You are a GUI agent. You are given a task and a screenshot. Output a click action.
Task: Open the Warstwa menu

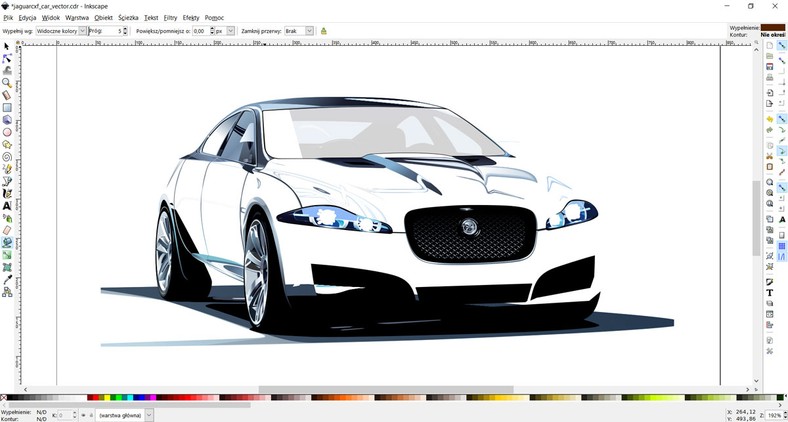point(77,18)
